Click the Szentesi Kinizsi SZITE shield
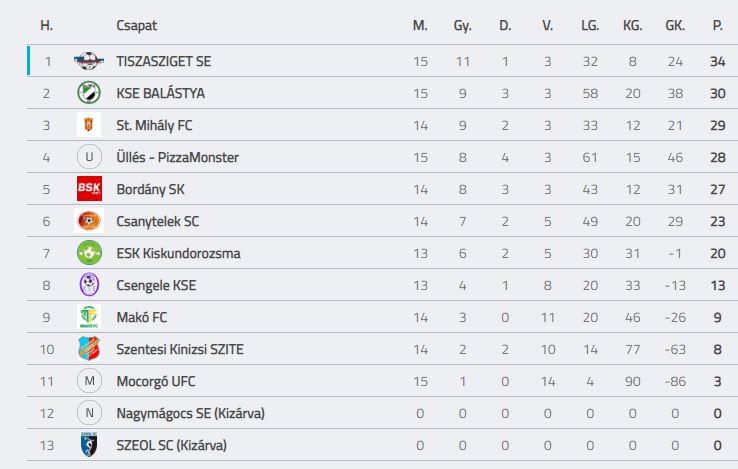This screenshot has width=738, height=469. pyautogui.click(x=89, y=349)
